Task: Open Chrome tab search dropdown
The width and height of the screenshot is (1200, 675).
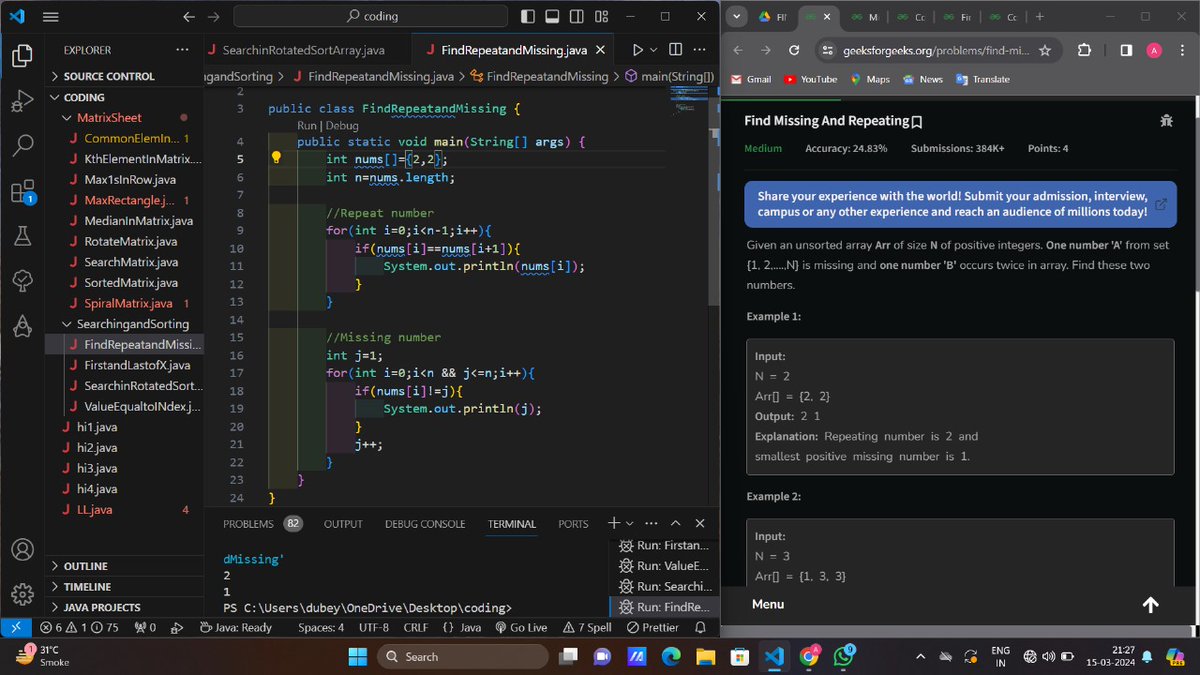Action: coord(736,17)
